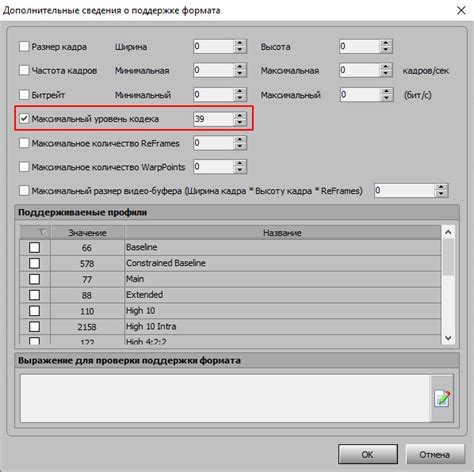Viewport: 474px width, 472px height.
Task: Click into the format check expression text field
Action: (225, 398)
